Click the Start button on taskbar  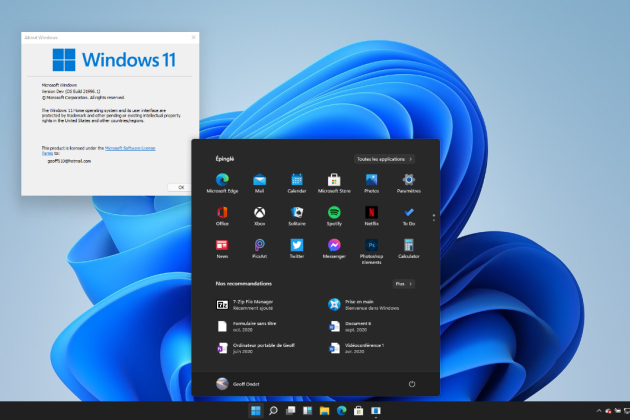[256, 410]
